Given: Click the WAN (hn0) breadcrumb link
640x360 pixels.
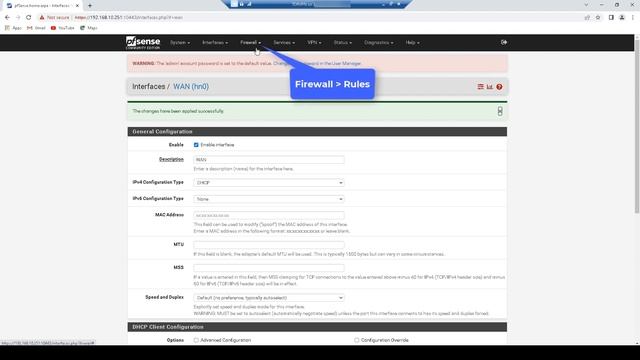Looking at the screenshot, I should point(191,87).
